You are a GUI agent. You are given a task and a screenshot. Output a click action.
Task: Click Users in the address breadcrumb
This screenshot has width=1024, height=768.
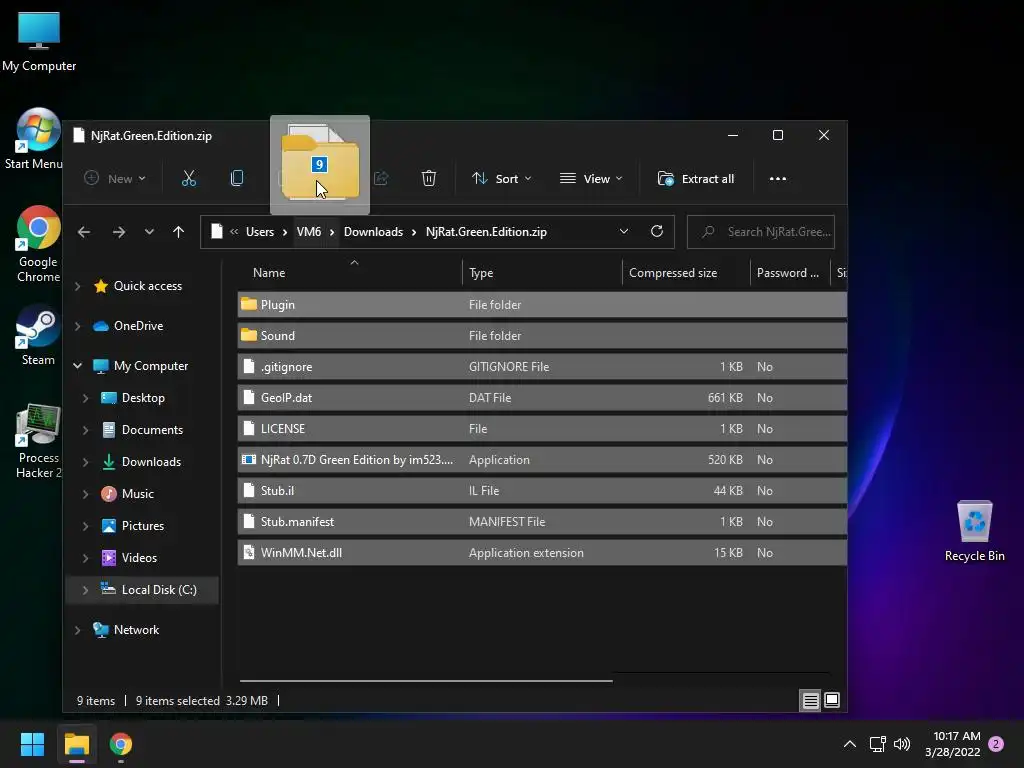[x=260, y=232]
